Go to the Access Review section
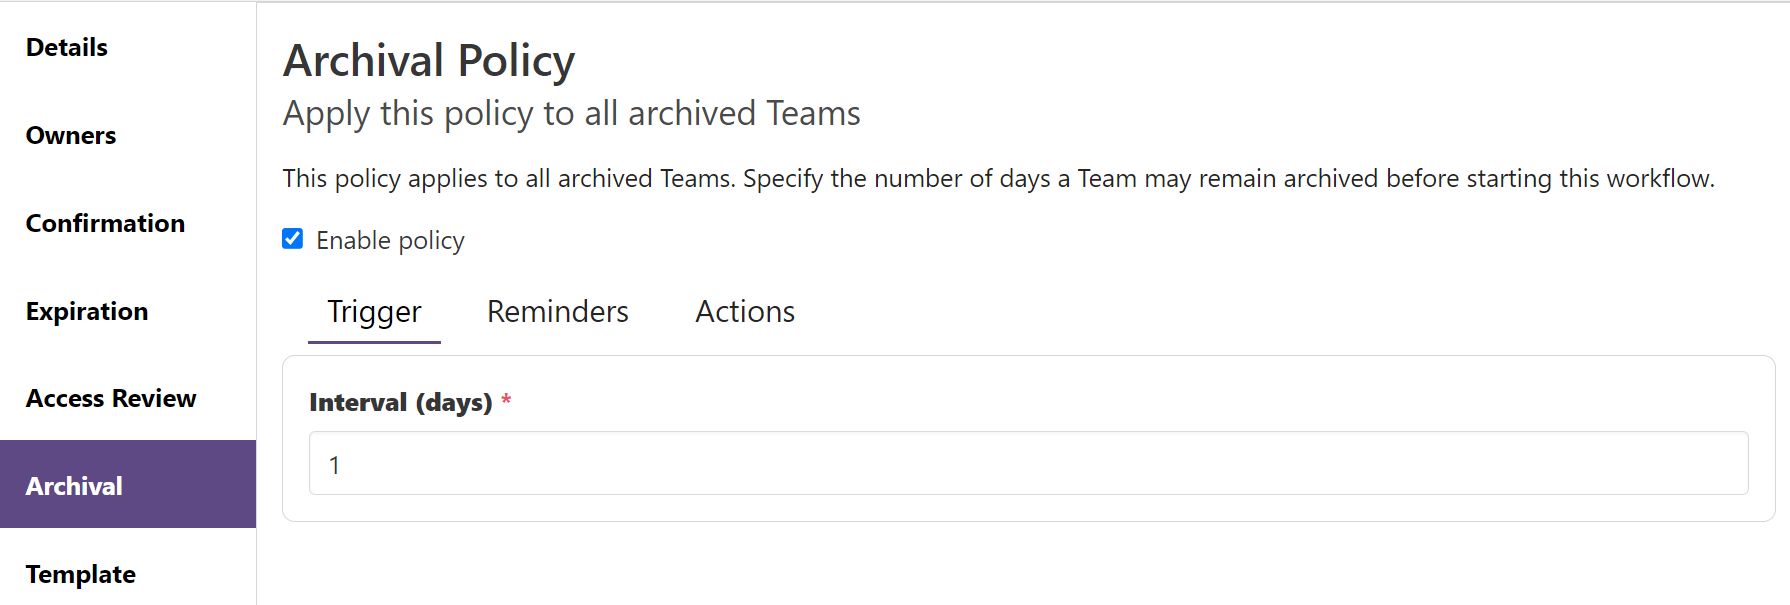 [x=110, y=398]
